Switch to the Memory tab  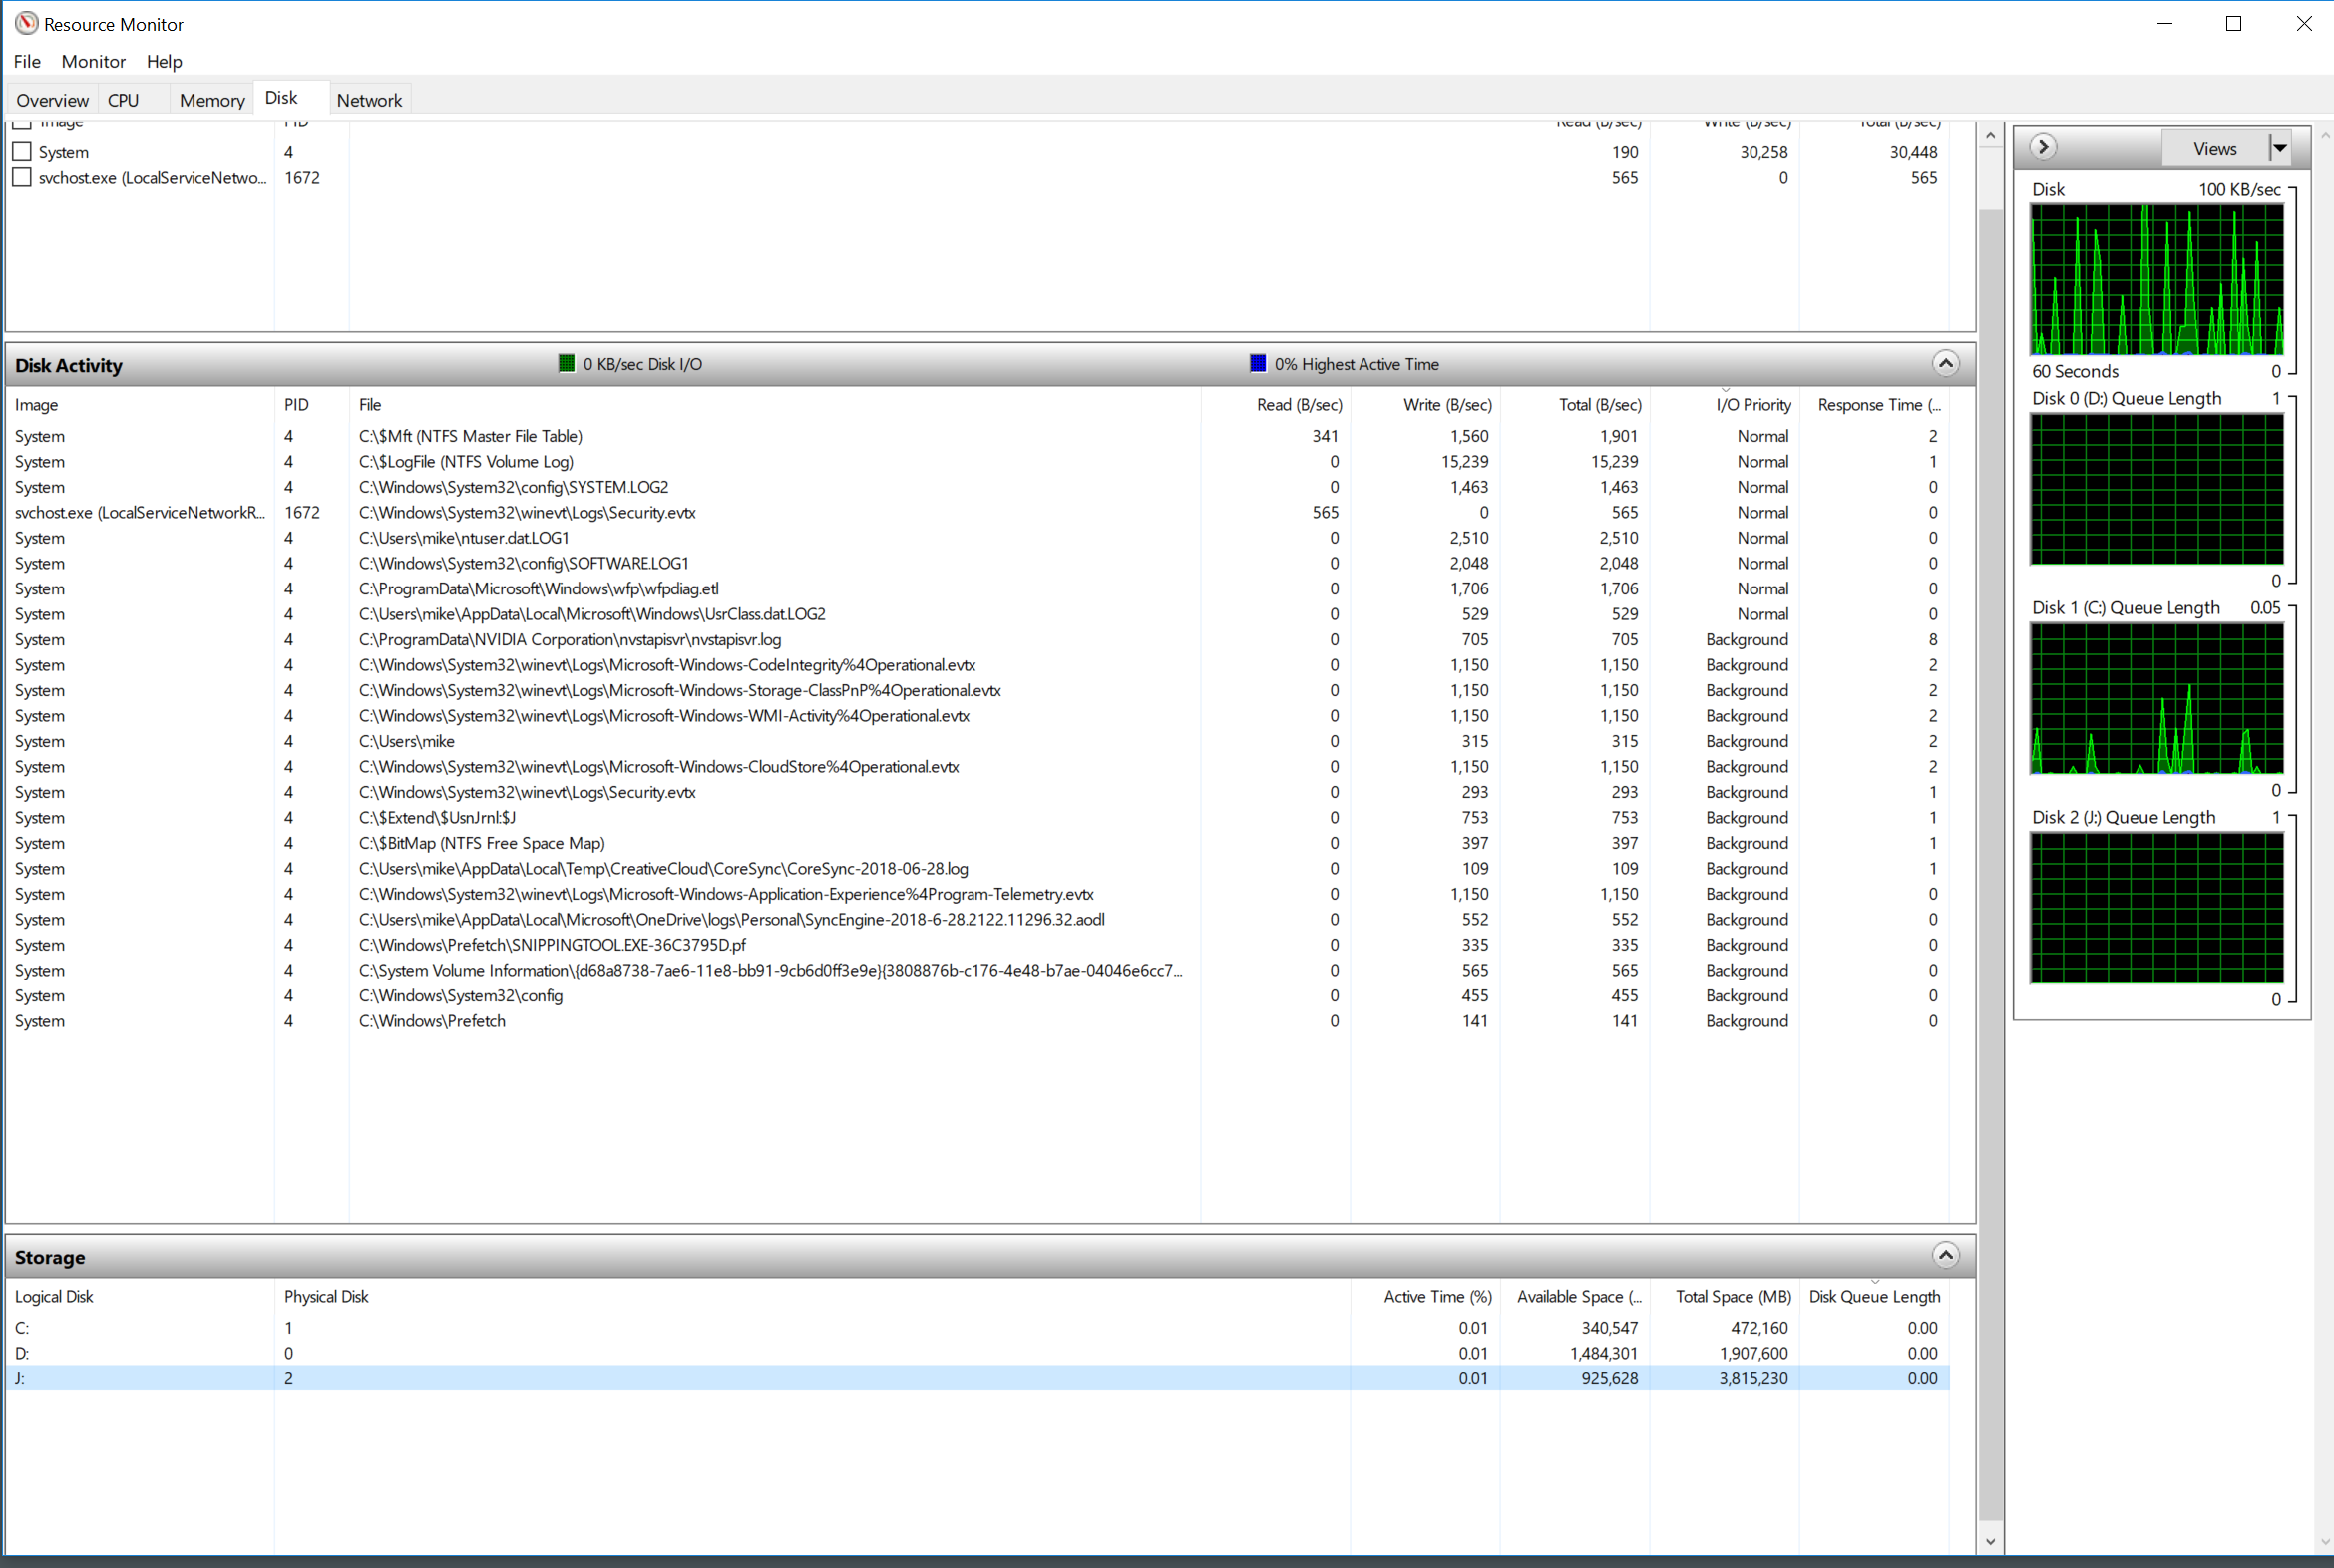point(212,100)
